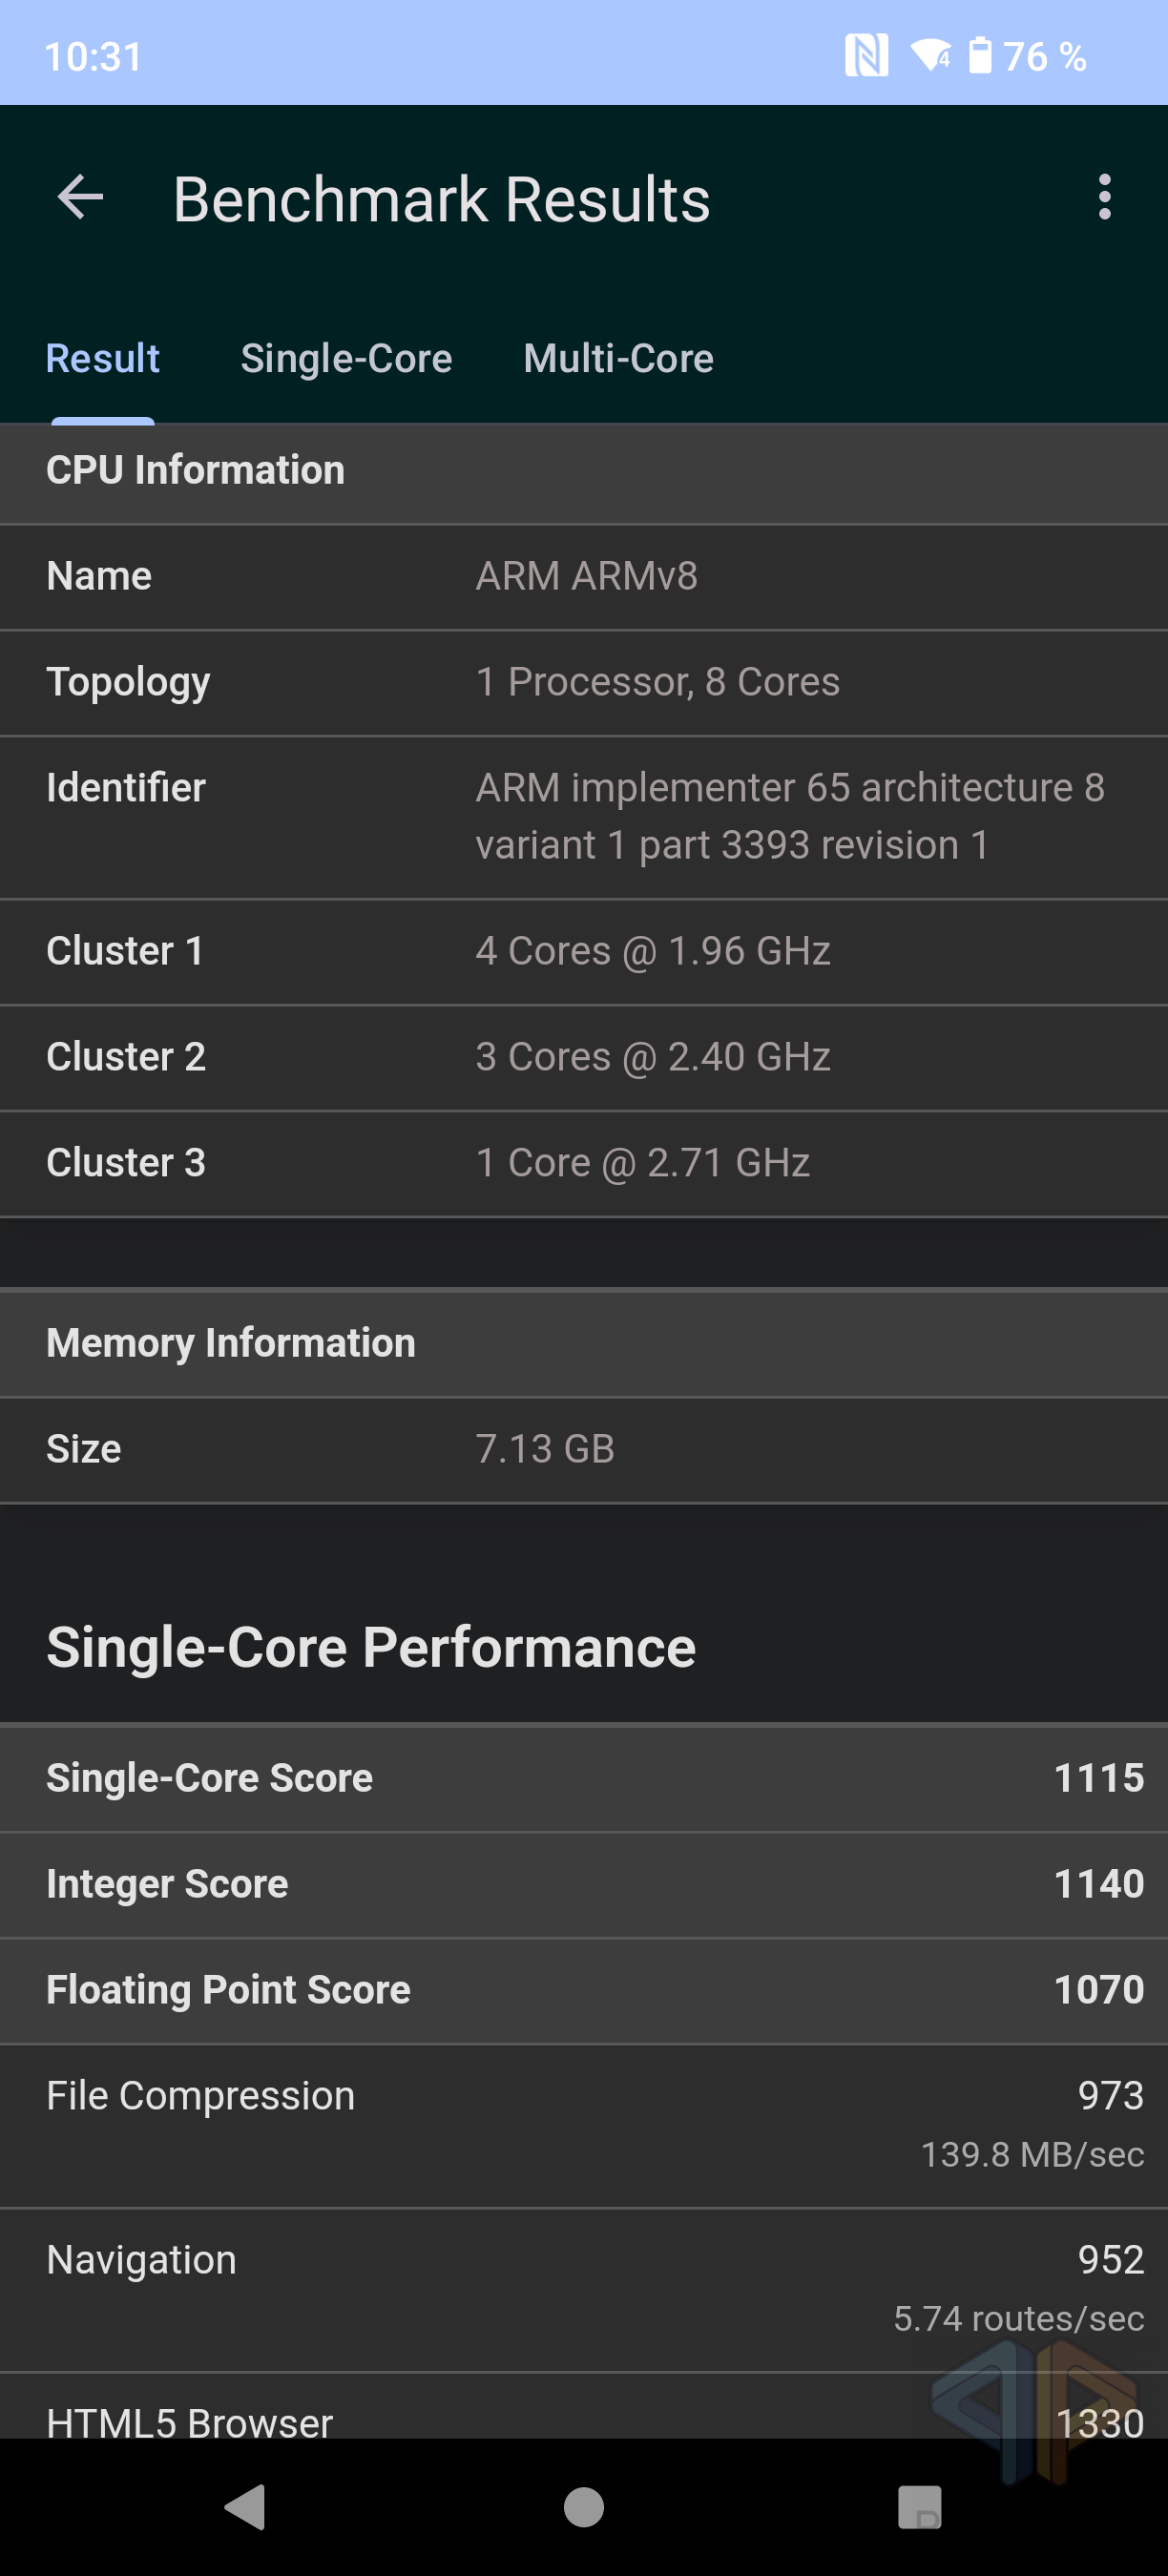Screen dimensions: 1168x2576
Task: Tap the Android home circle button
Action: click(x=584, y=2506)
